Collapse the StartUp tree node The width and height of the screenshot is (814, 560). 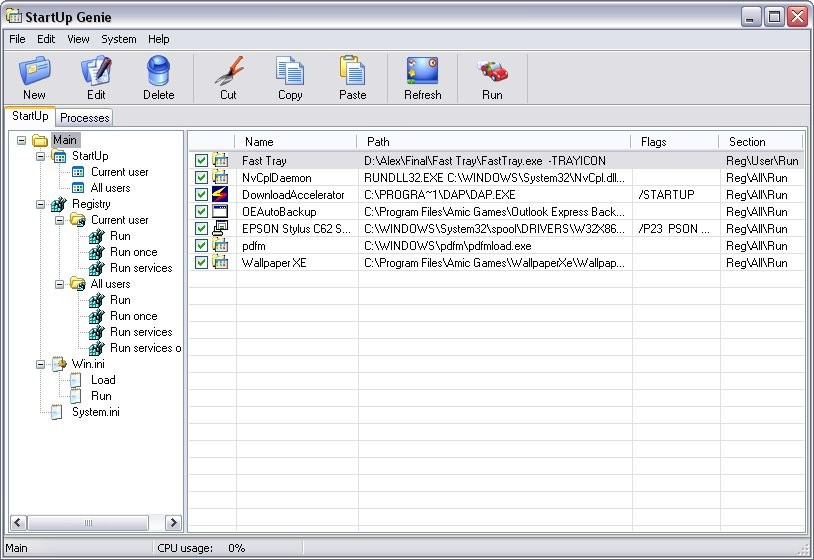40,156
